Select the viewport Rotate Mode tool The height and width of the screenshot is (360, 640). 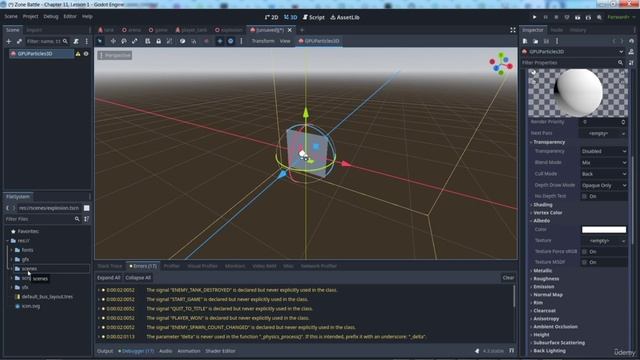[x=124, y=41]
